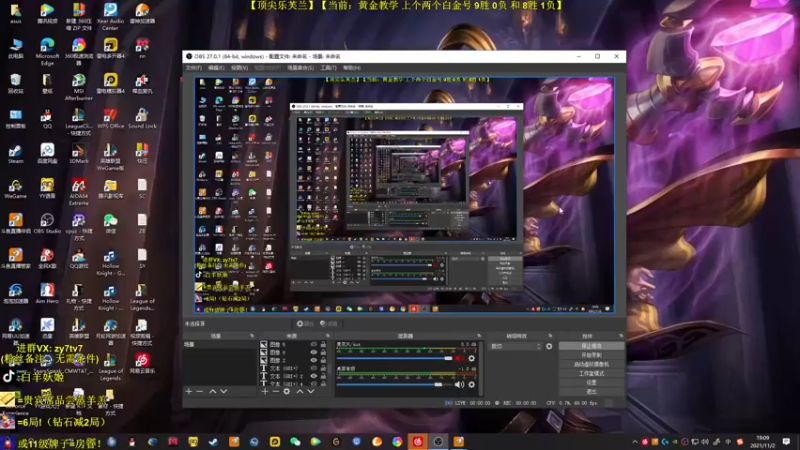Switch to OBS from the taskbar icon
This screenshot has height=450, width=800.
point(438,441)
